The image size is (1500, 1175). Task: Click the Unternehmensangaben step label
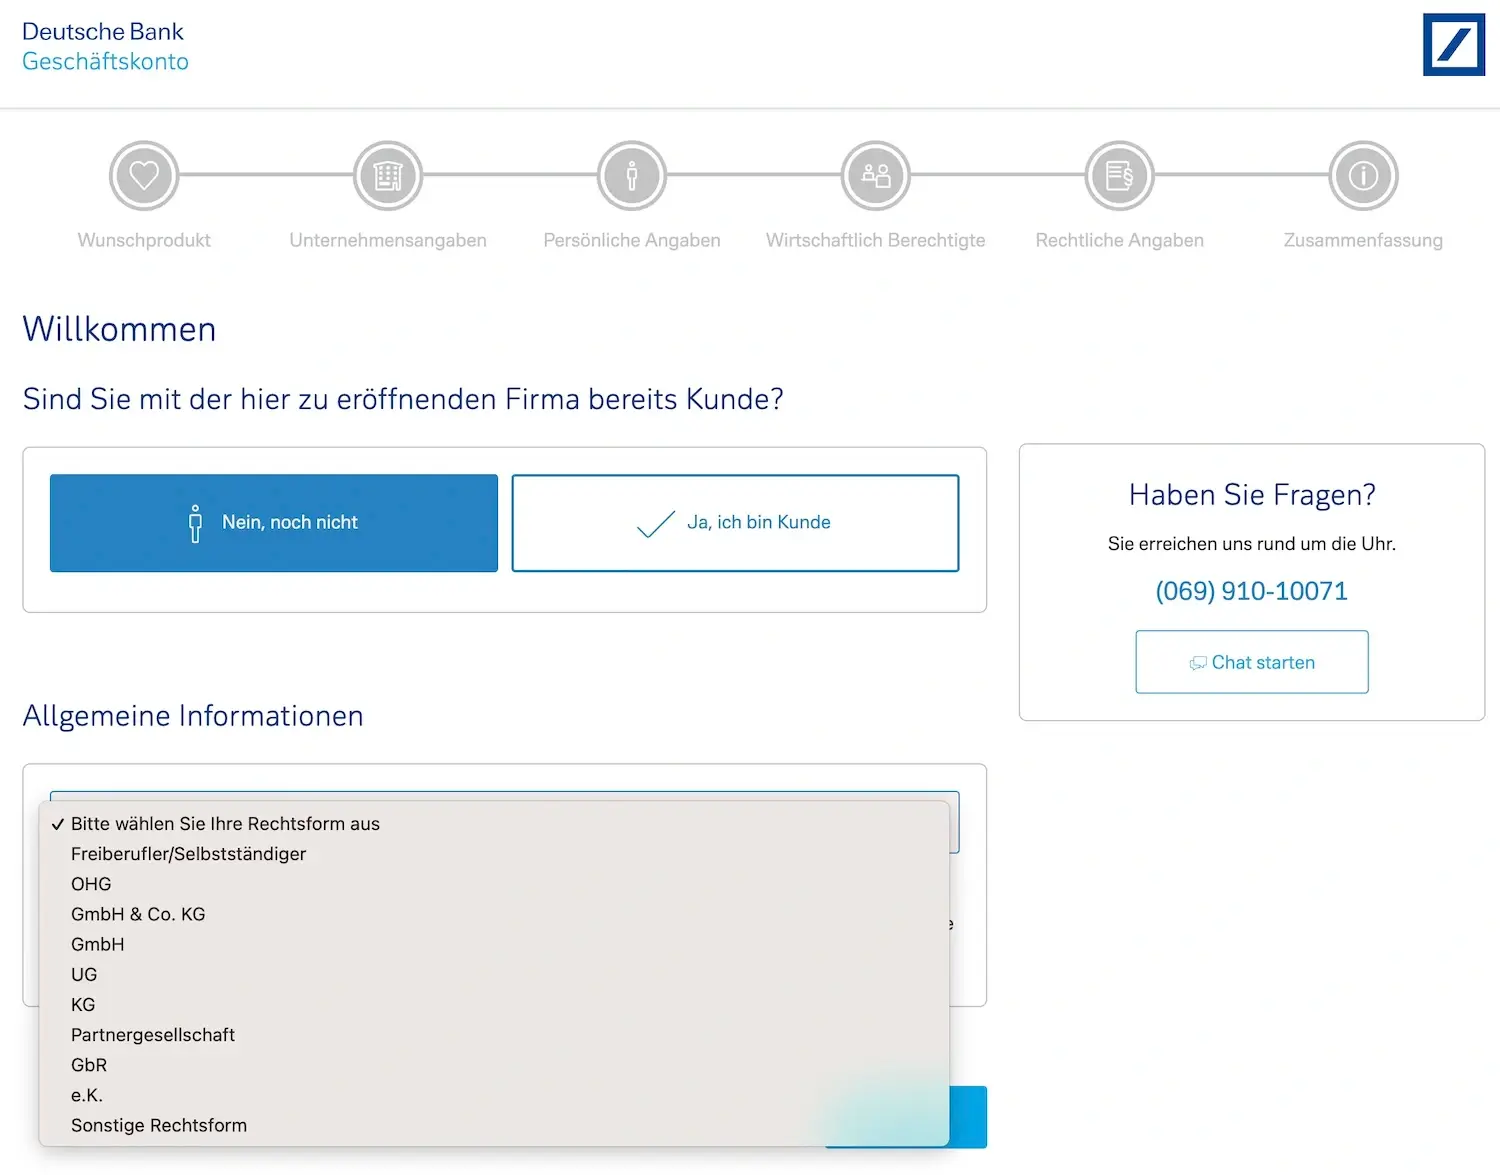coord(388,240)
